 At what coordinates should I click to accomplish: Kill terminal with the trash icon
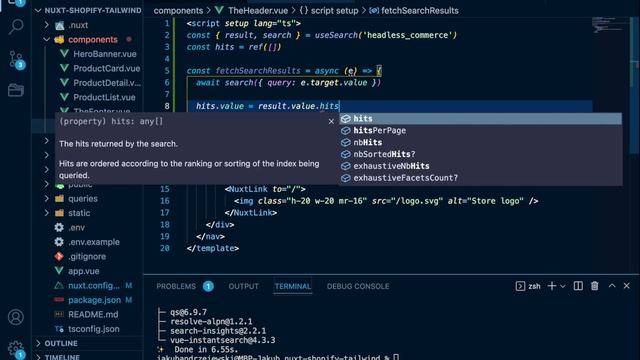click(x=595, y=286)
